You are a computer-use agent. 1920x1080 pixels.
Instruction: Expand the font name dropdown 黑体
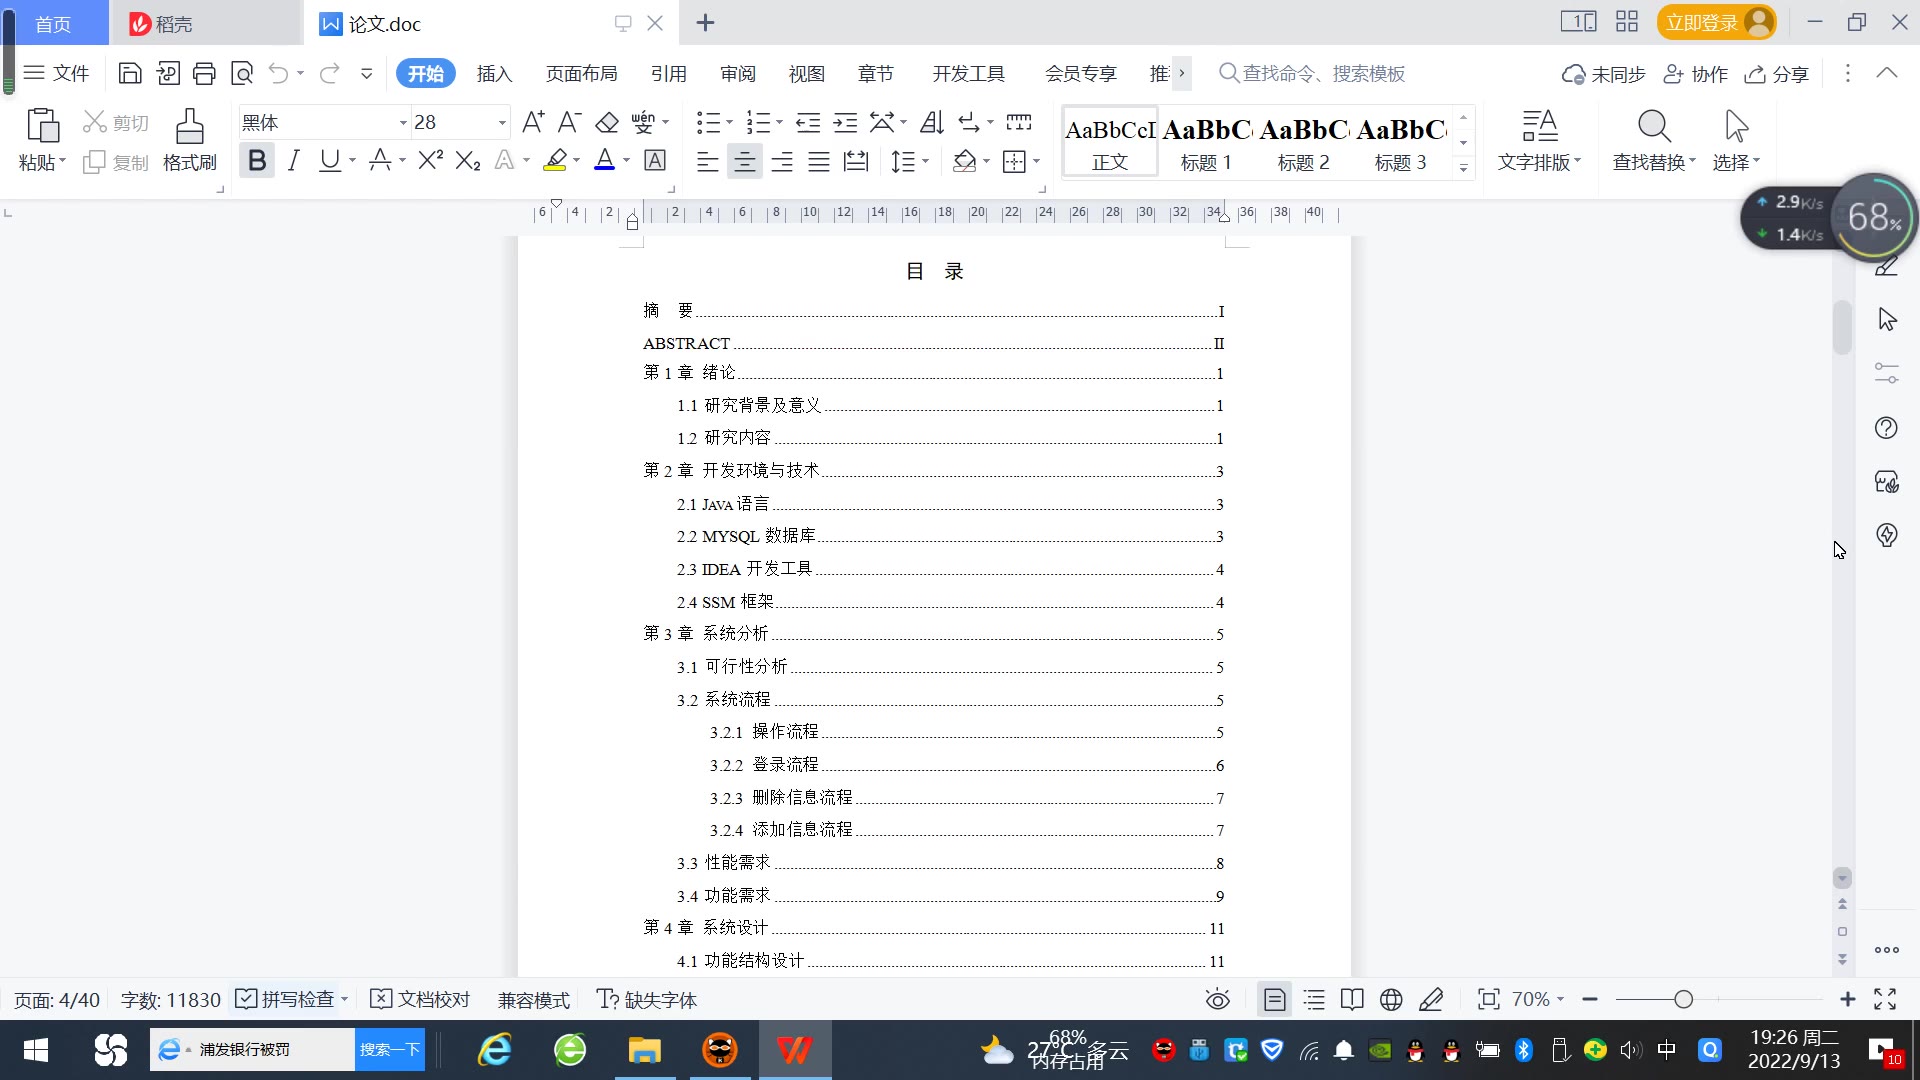(403, 123)
